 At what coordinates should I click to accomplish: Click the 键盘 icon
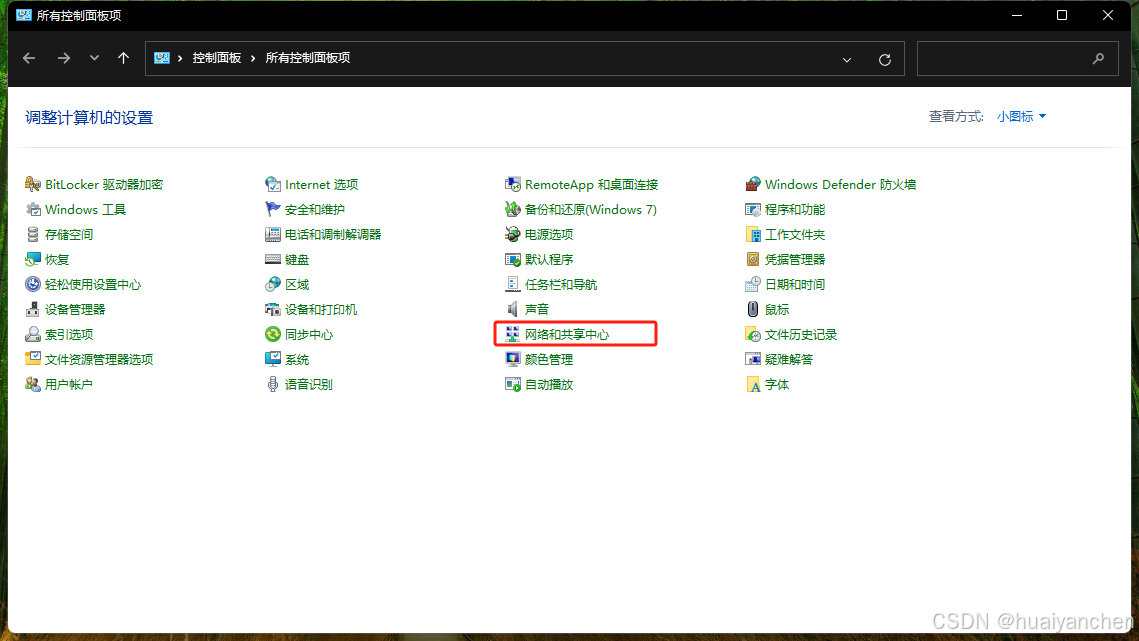point(272,259)
